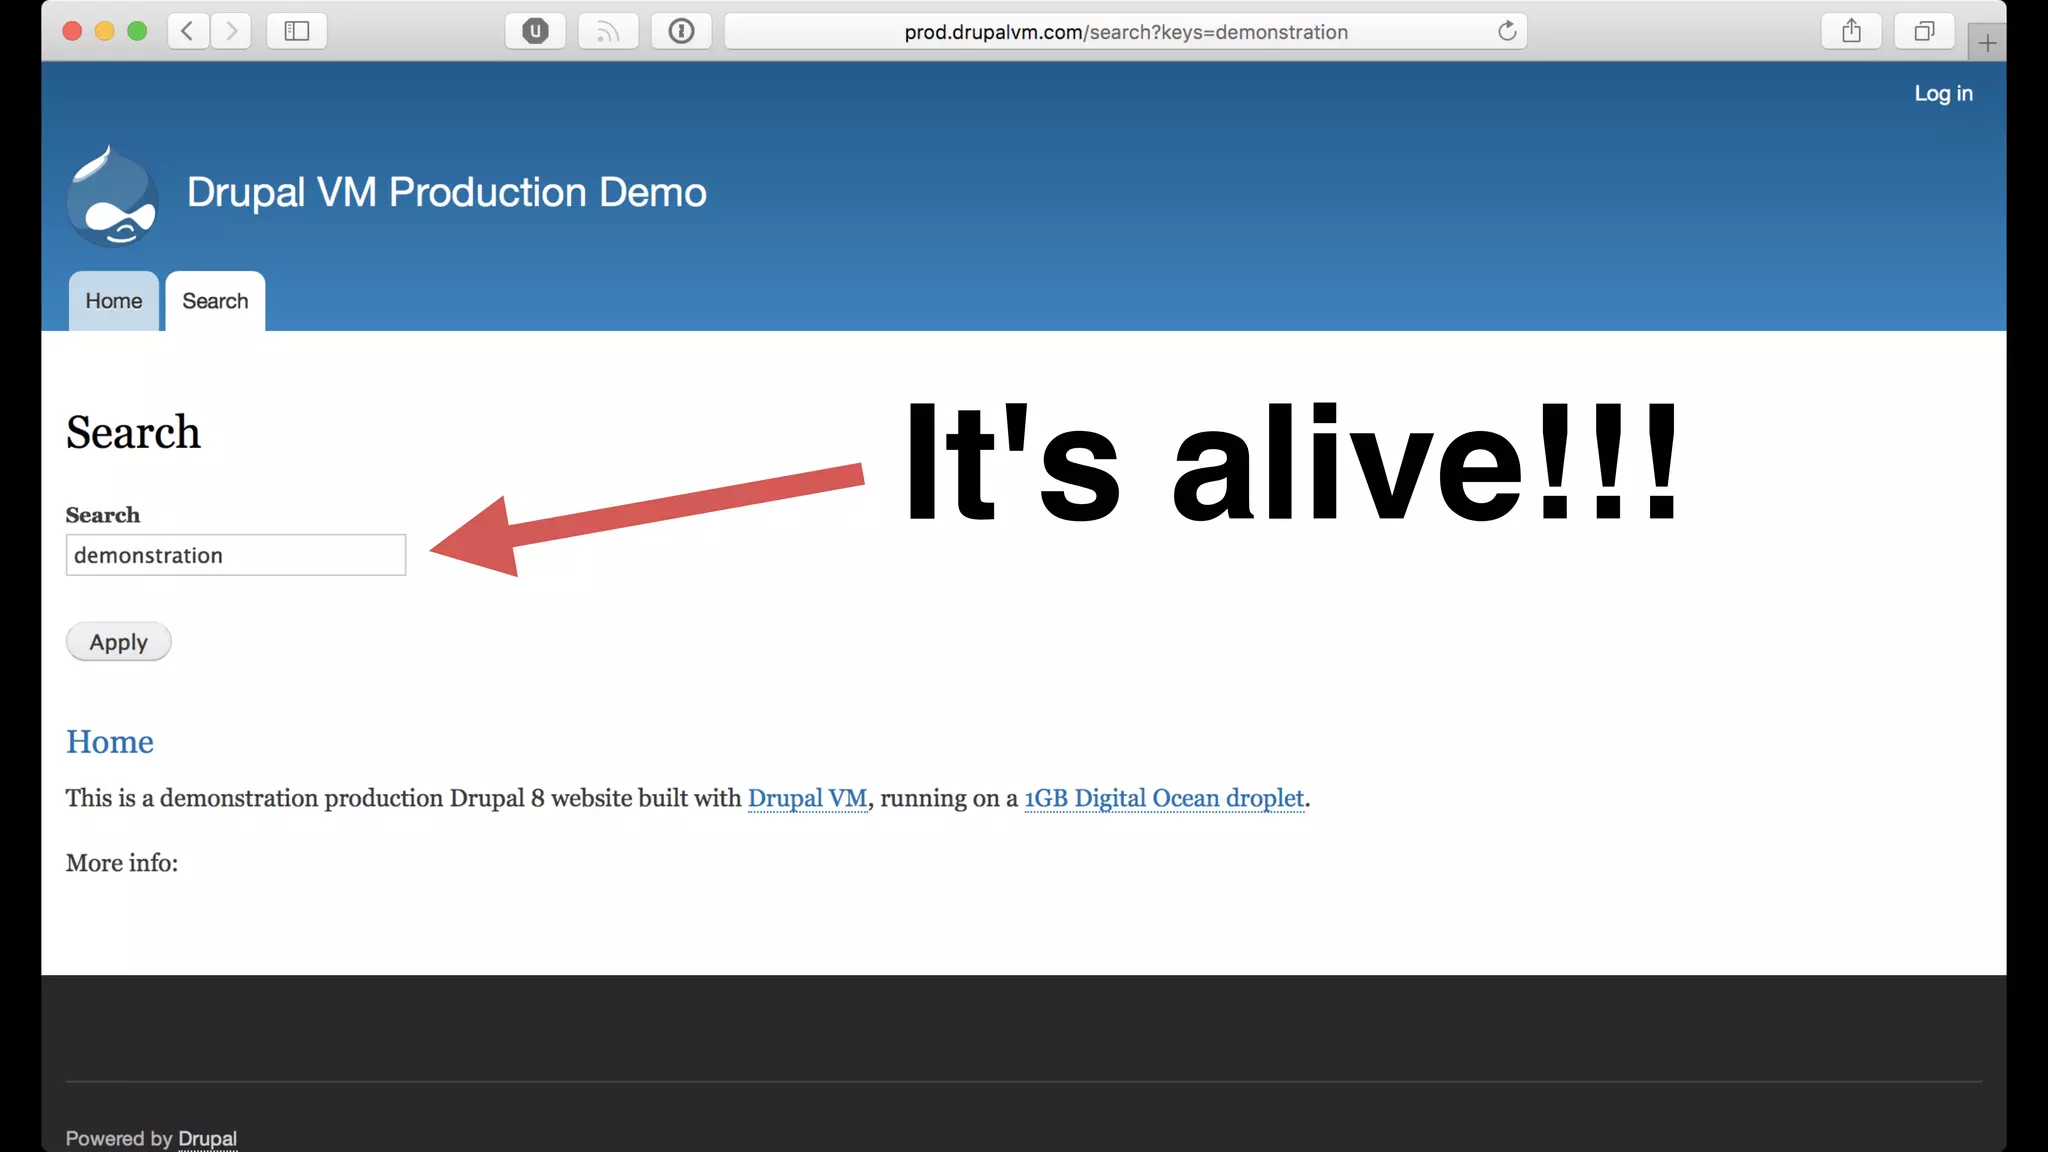The width and height of the screenshot is (2048, 1152).
Task: Open the uBlock extension icon
Action: coord(535,31)
